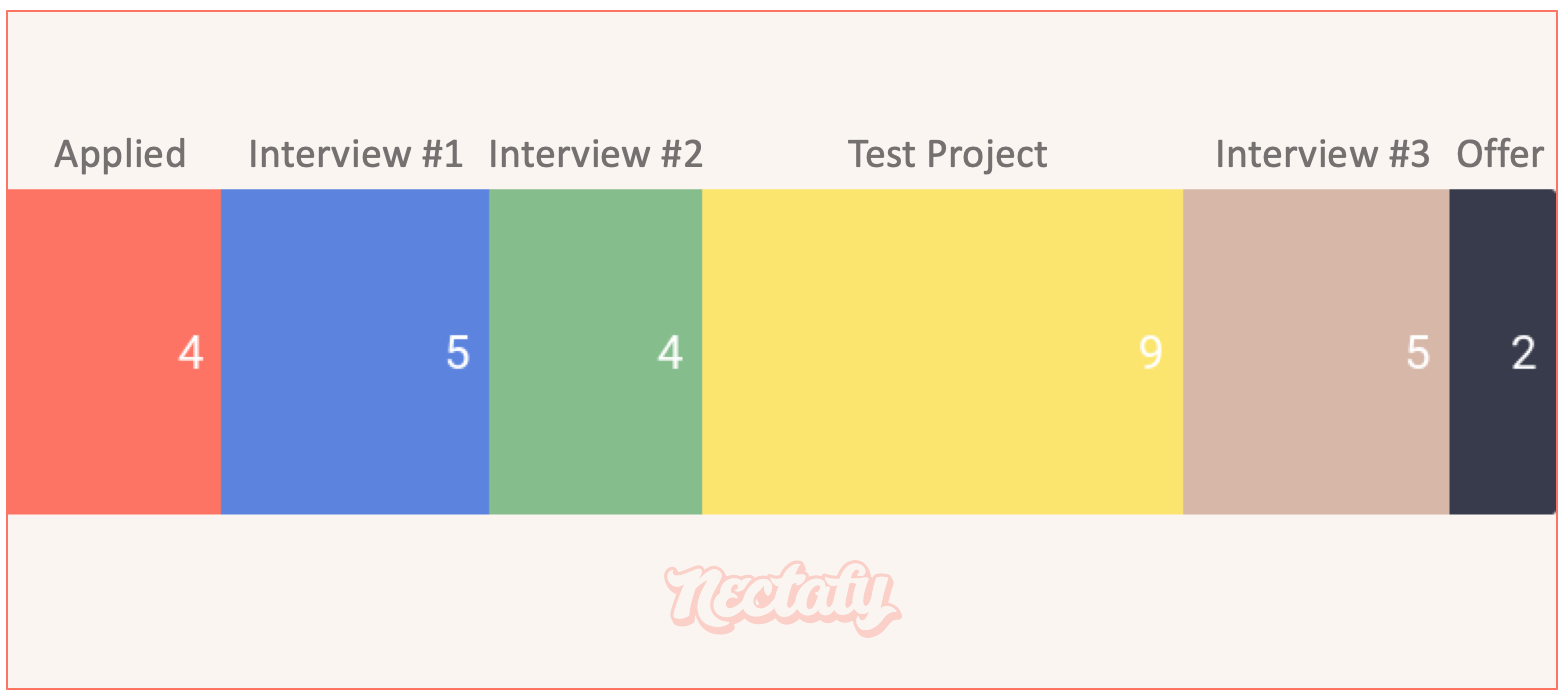
Task: Click the green Interview #2 segment
Action: [596, 352]
